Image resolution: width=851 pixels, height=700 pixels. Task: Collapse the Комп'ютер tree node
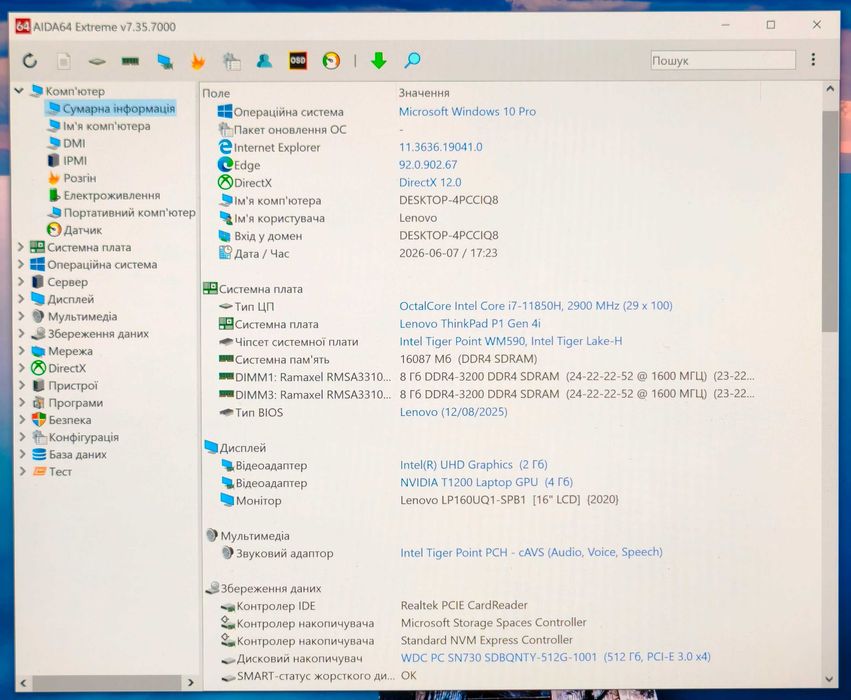point(20,91)
